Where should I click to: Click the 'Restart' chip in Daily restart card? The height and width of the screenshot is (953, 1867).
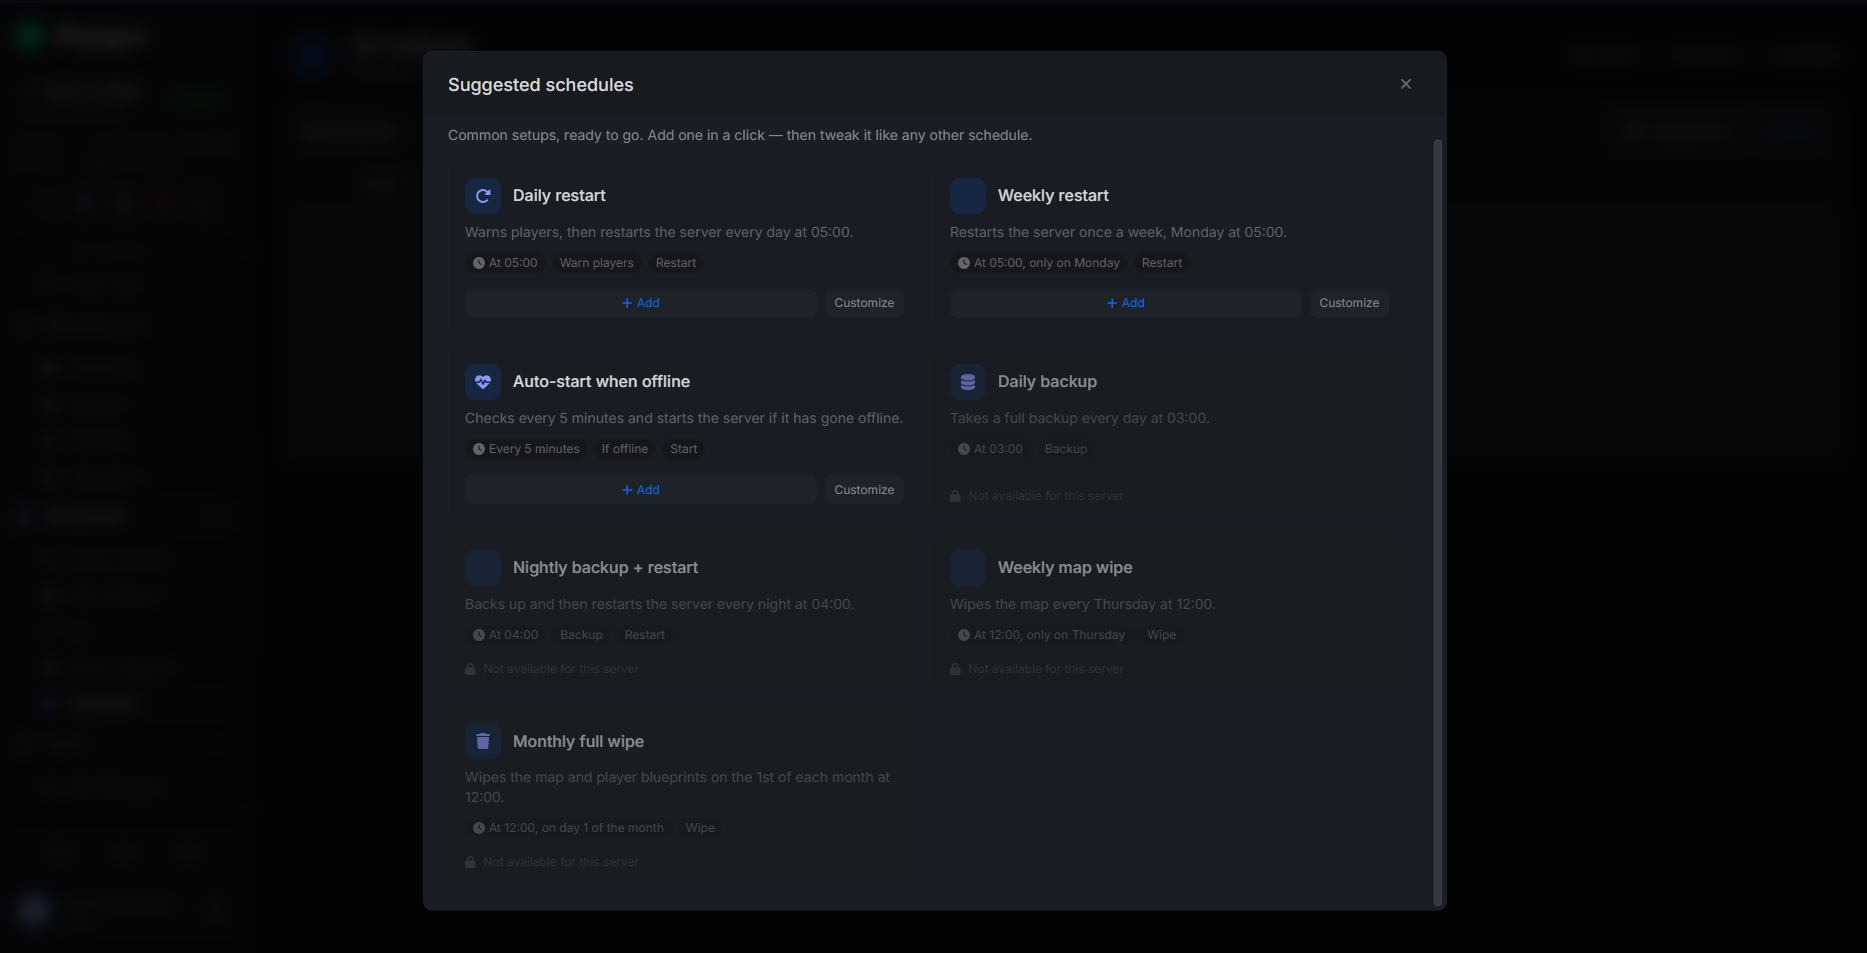coord(676,263)
